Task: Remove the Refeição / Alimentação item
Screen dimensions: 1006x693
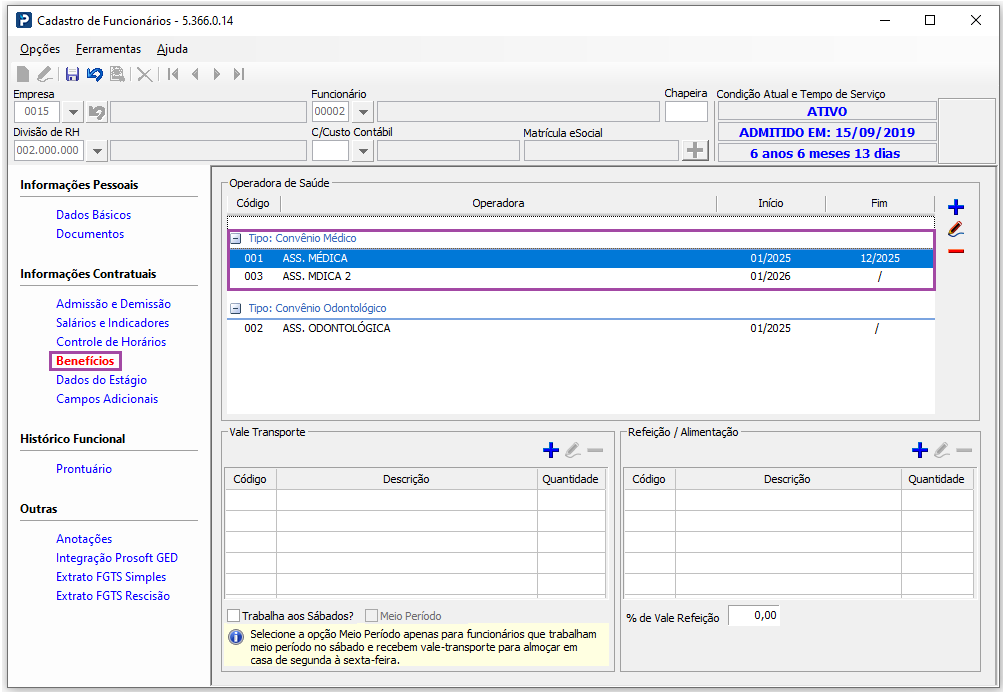Action: coord(964,450)
